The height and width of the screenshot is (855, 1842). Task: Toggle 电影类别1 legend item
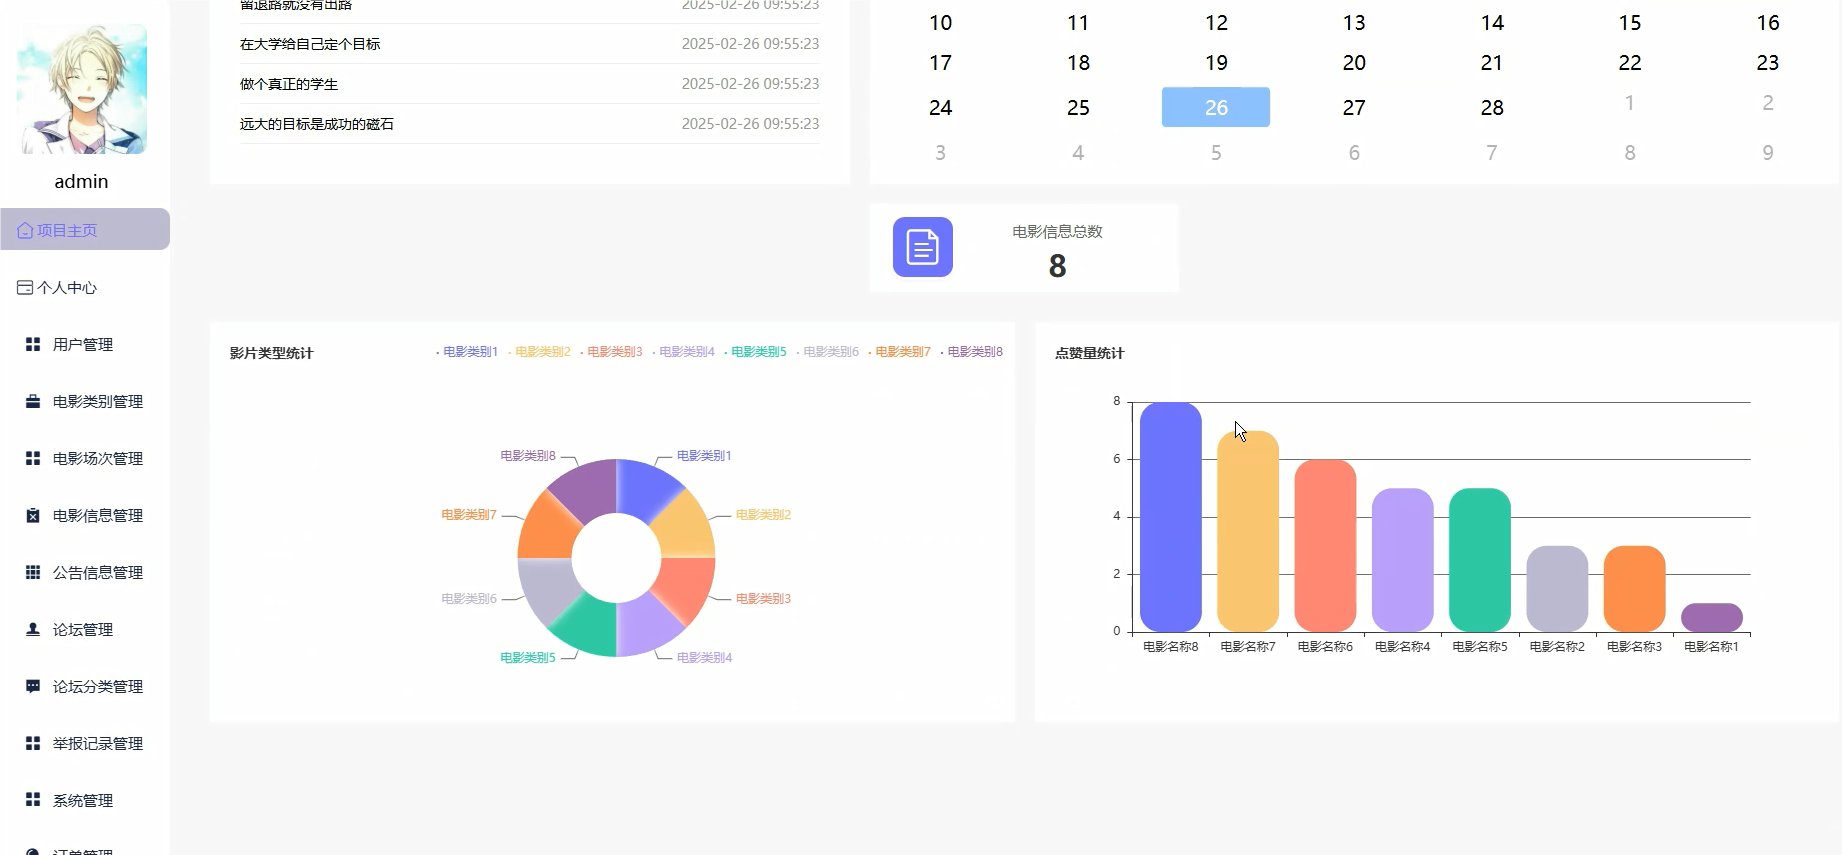[x=467, y=352]
